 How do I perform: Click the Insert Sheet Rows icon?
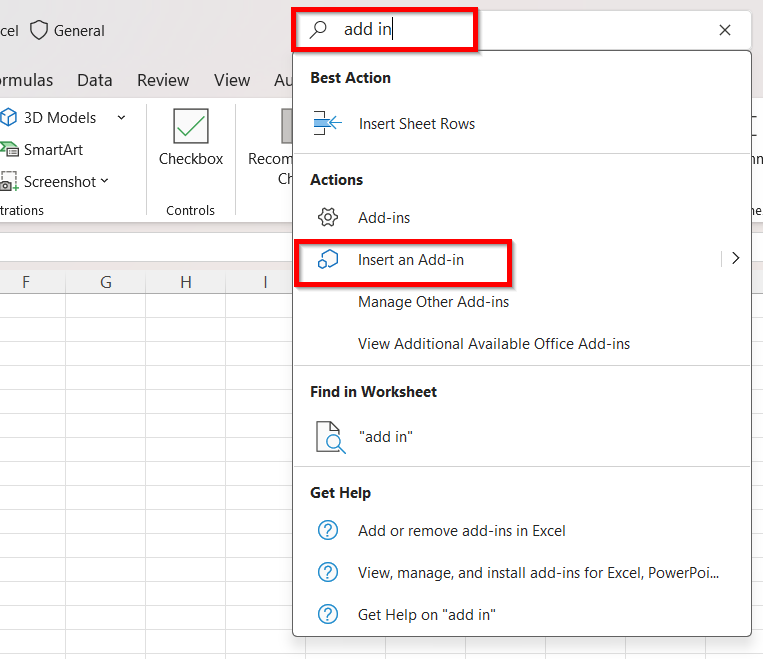point(327,123)
